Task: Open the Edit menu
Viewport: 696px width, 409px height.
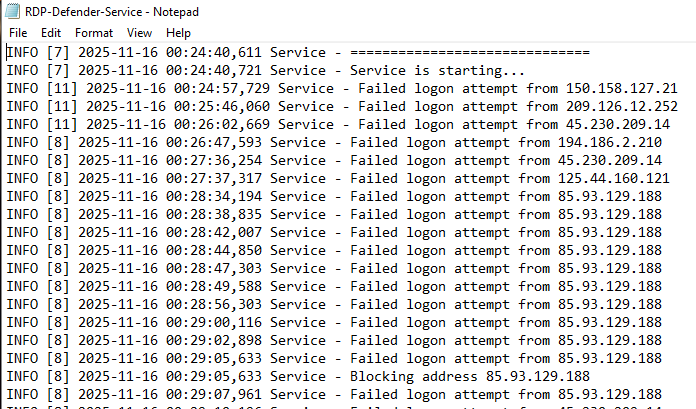Action: click(51, 33)
